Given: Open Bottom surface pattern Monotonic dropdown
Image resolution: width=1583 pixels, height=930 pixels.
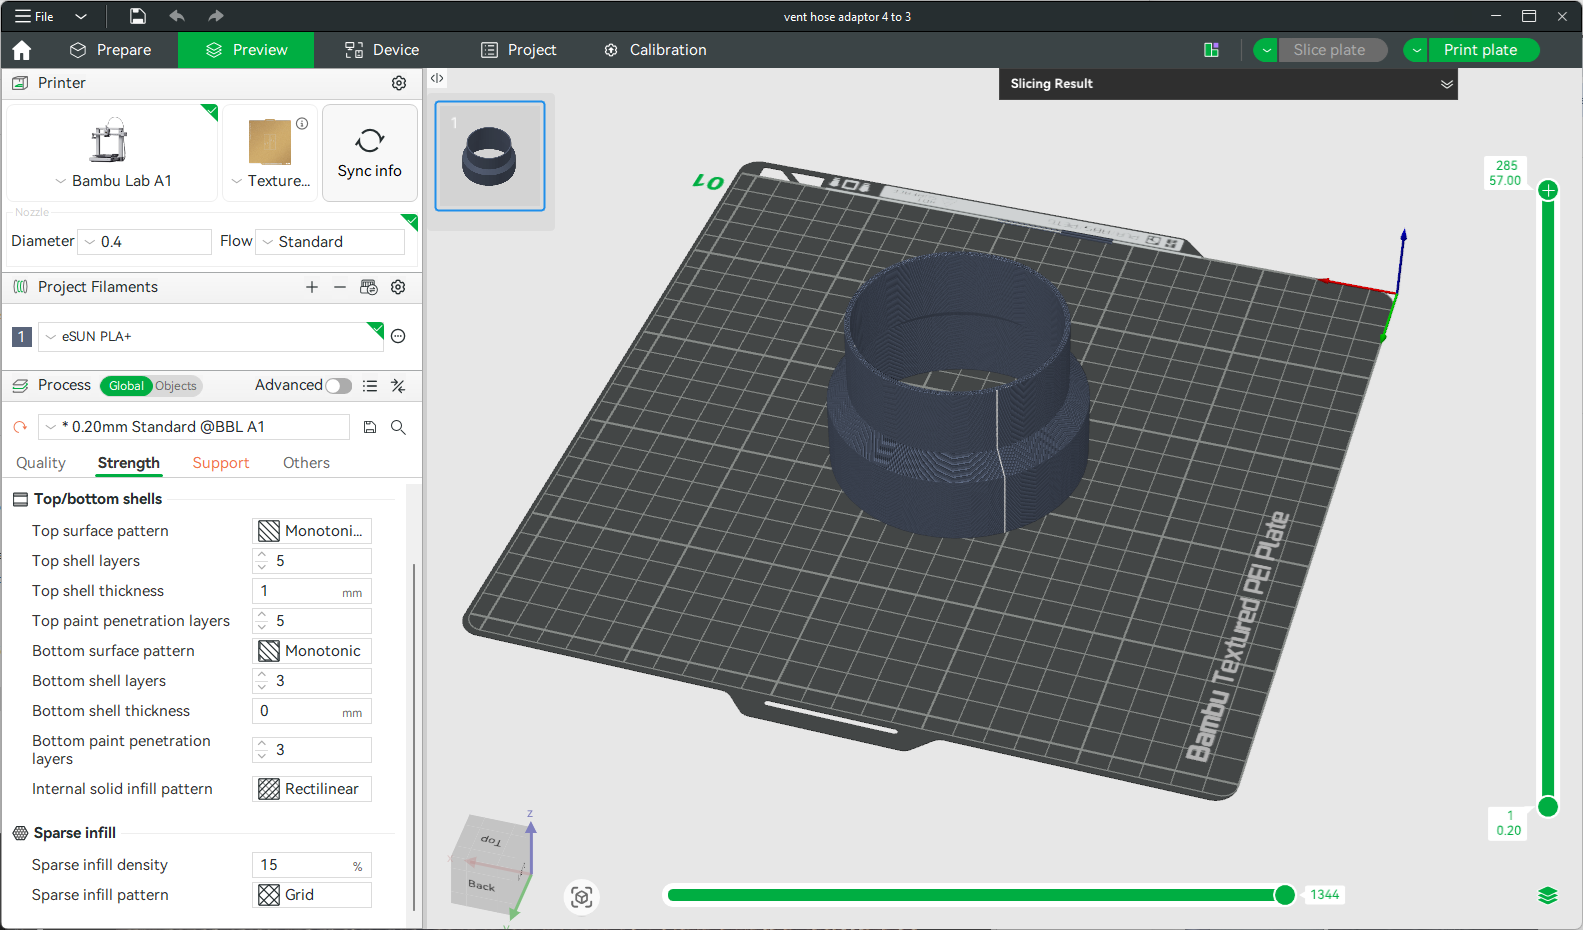Looking at the screenshot, I should 312,651.
